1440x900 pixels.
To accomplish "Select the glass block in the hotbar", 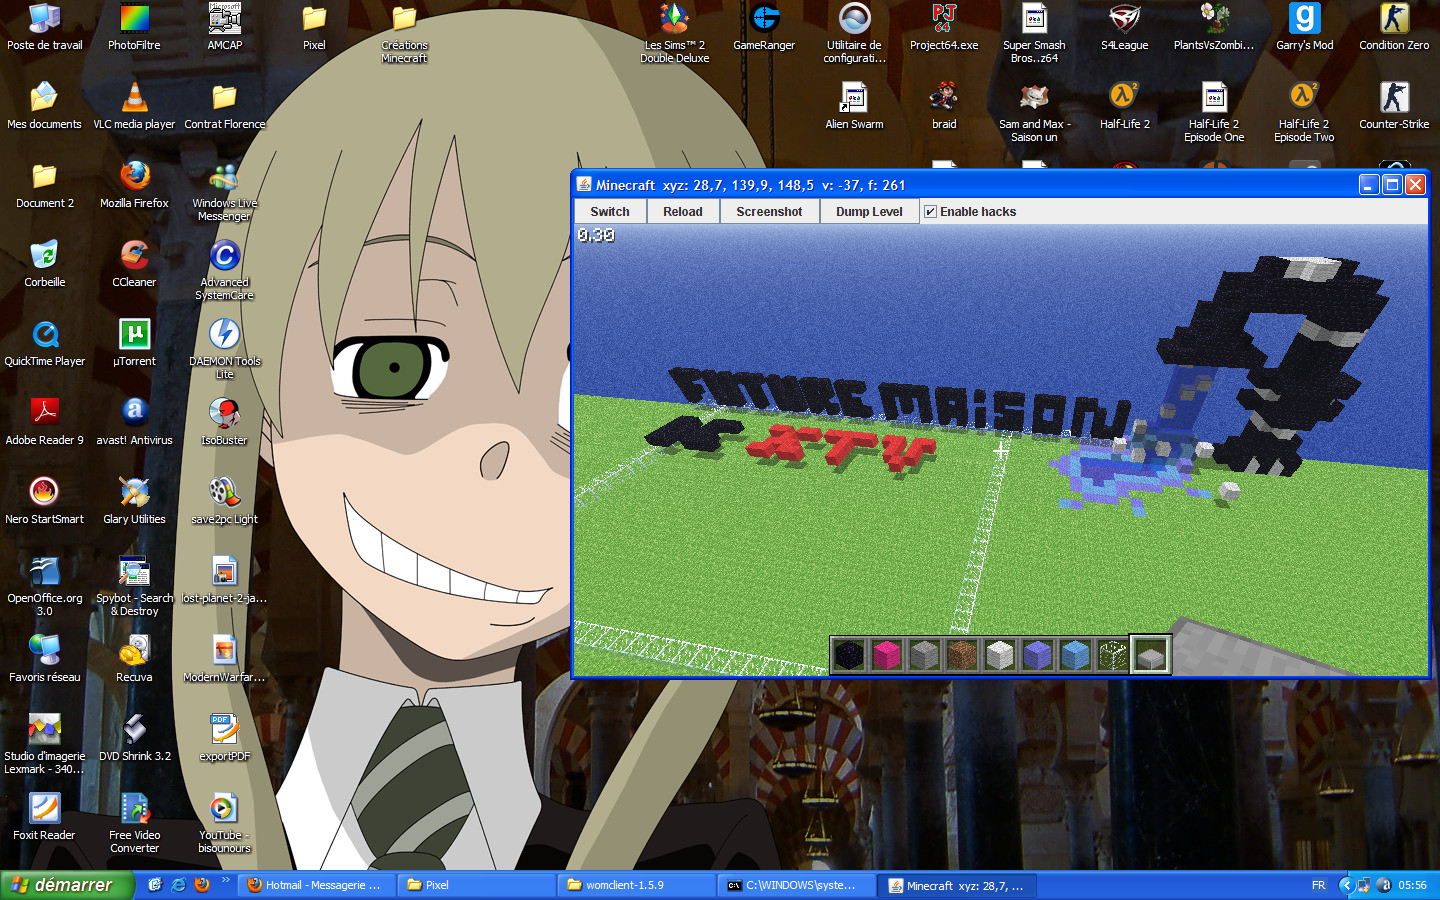I will click(1113, 655).
